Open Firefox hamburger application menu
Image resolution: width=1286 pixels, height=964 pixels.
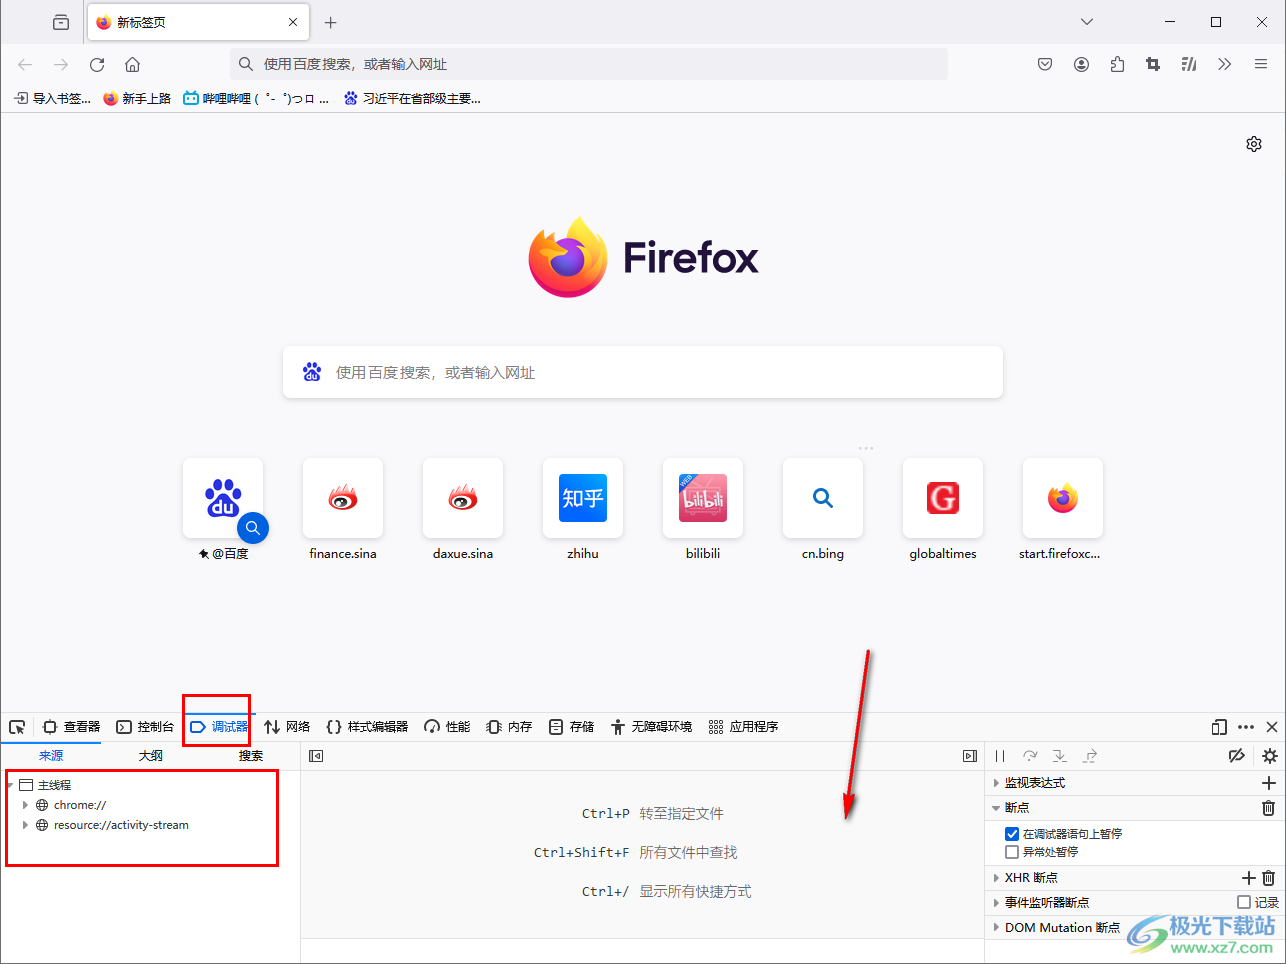tap(1261, 64)
